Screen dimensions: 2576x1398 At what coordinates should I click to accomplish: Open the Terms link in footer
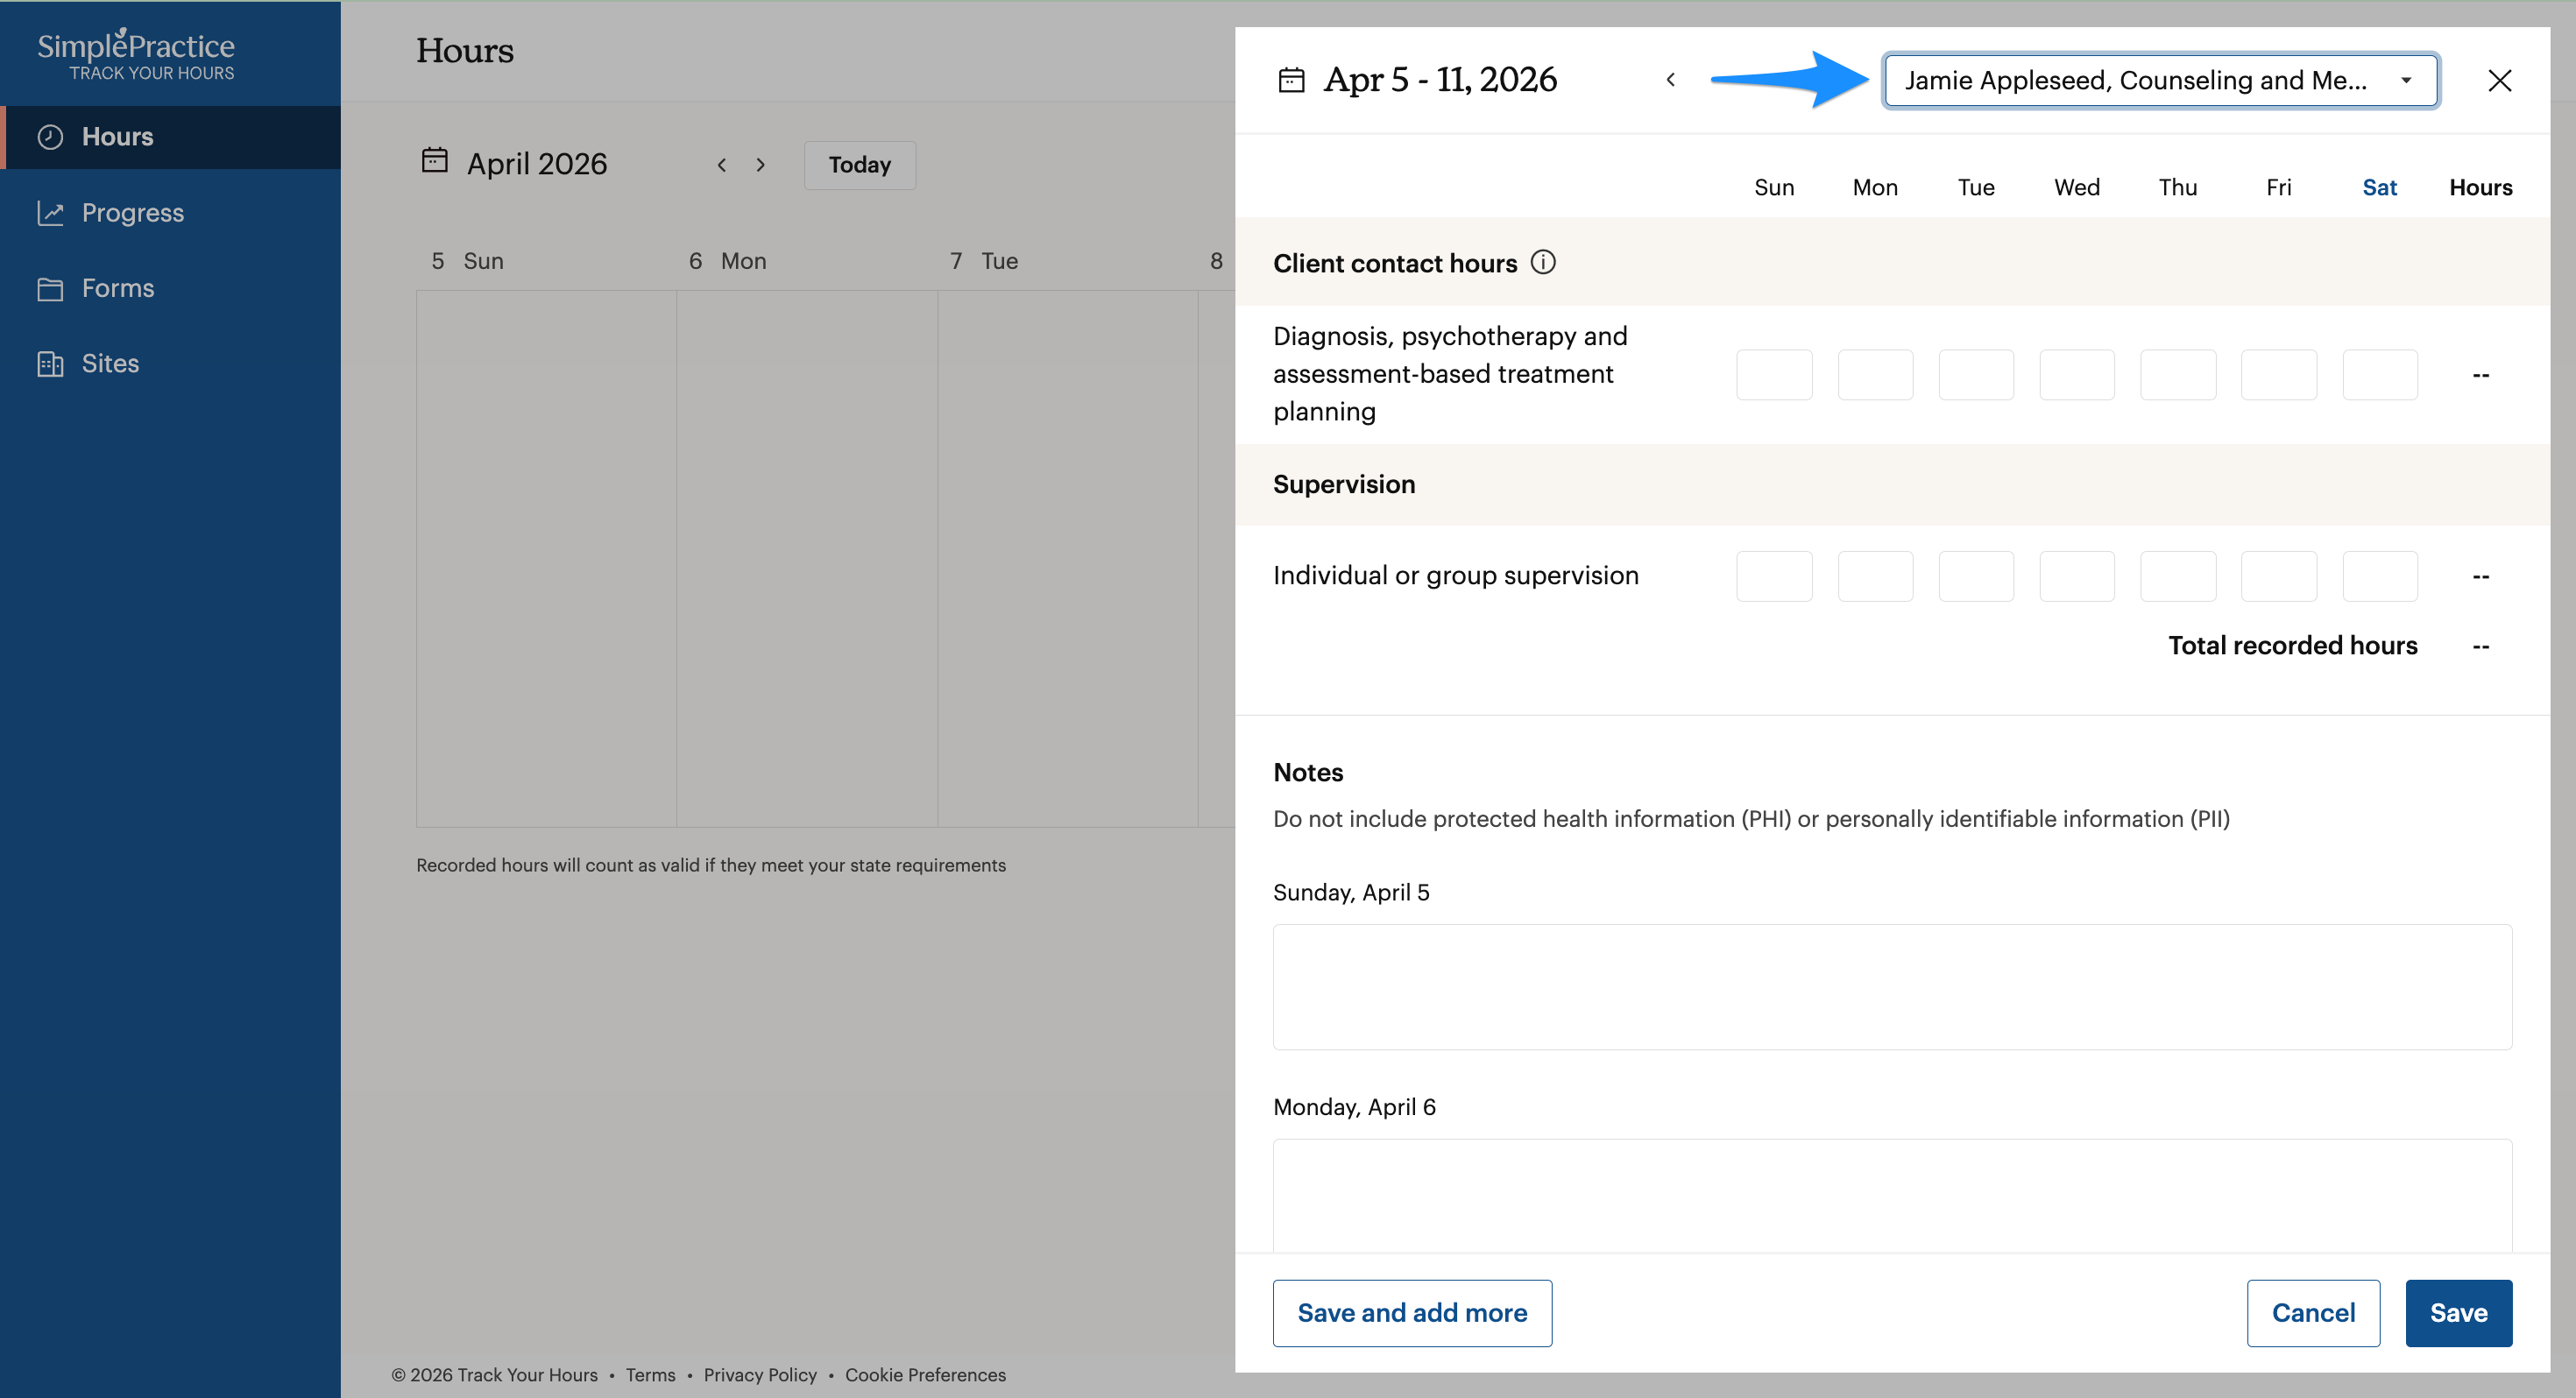coord(650,1375)
